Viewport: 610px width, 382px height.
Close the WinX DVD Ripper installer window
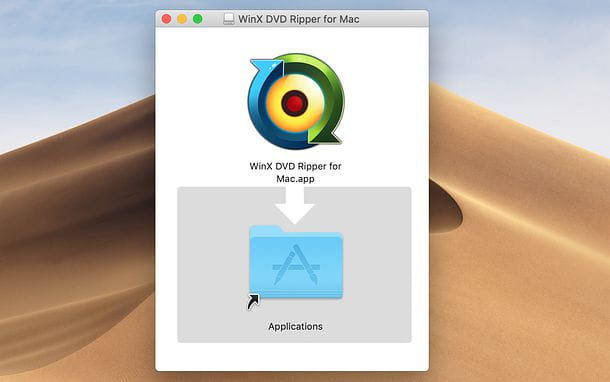[167, 19]
